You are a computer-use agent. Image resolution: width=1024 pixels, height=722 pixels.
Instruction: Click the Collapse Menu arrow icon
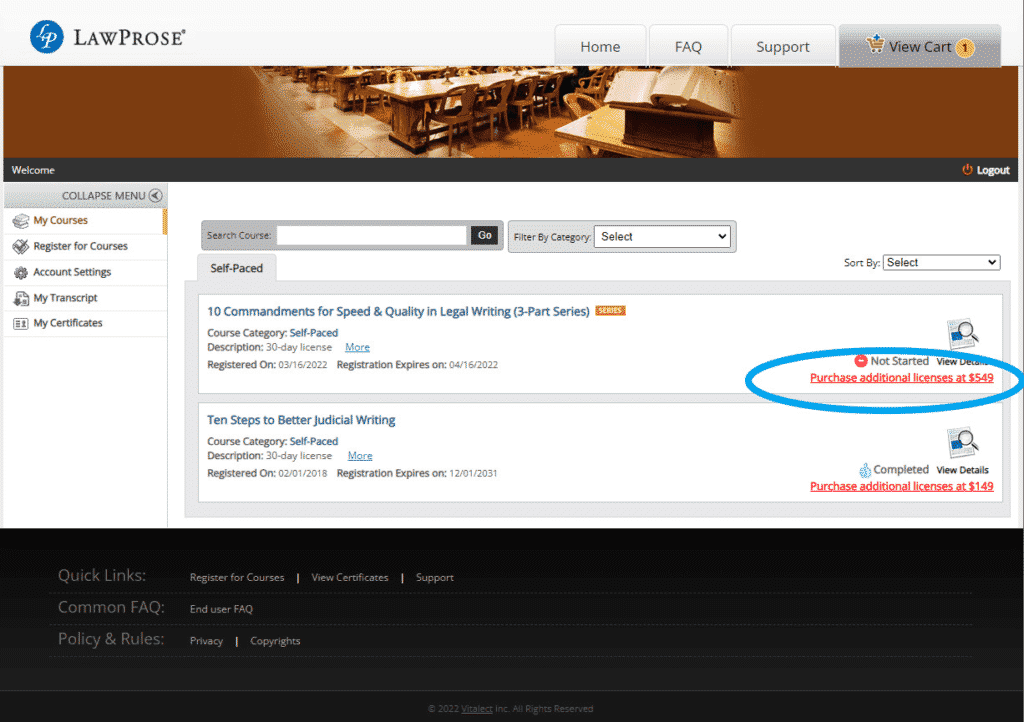click(x=155, y=195)
